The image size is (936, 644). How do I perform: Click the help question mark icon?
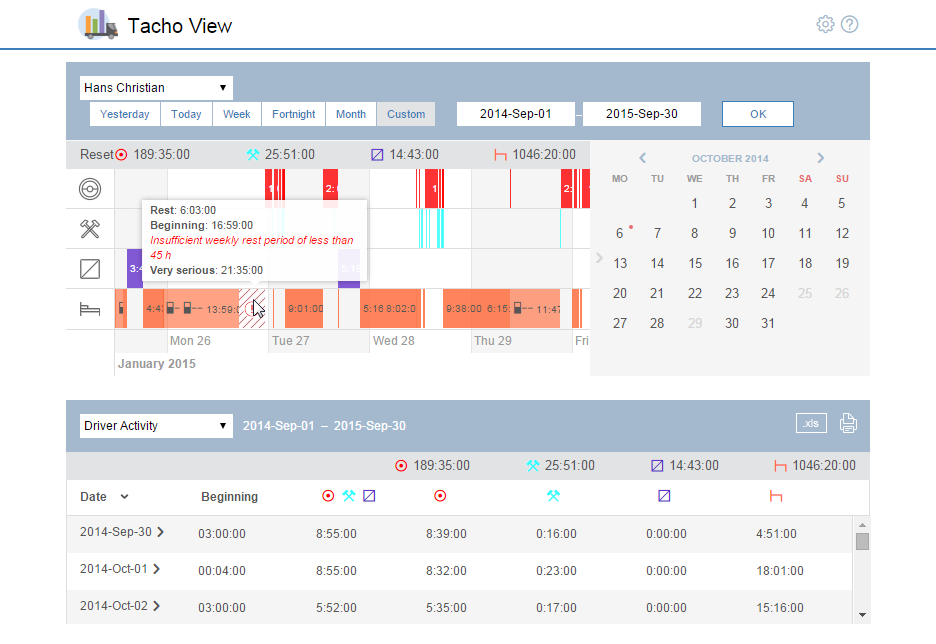850,24
